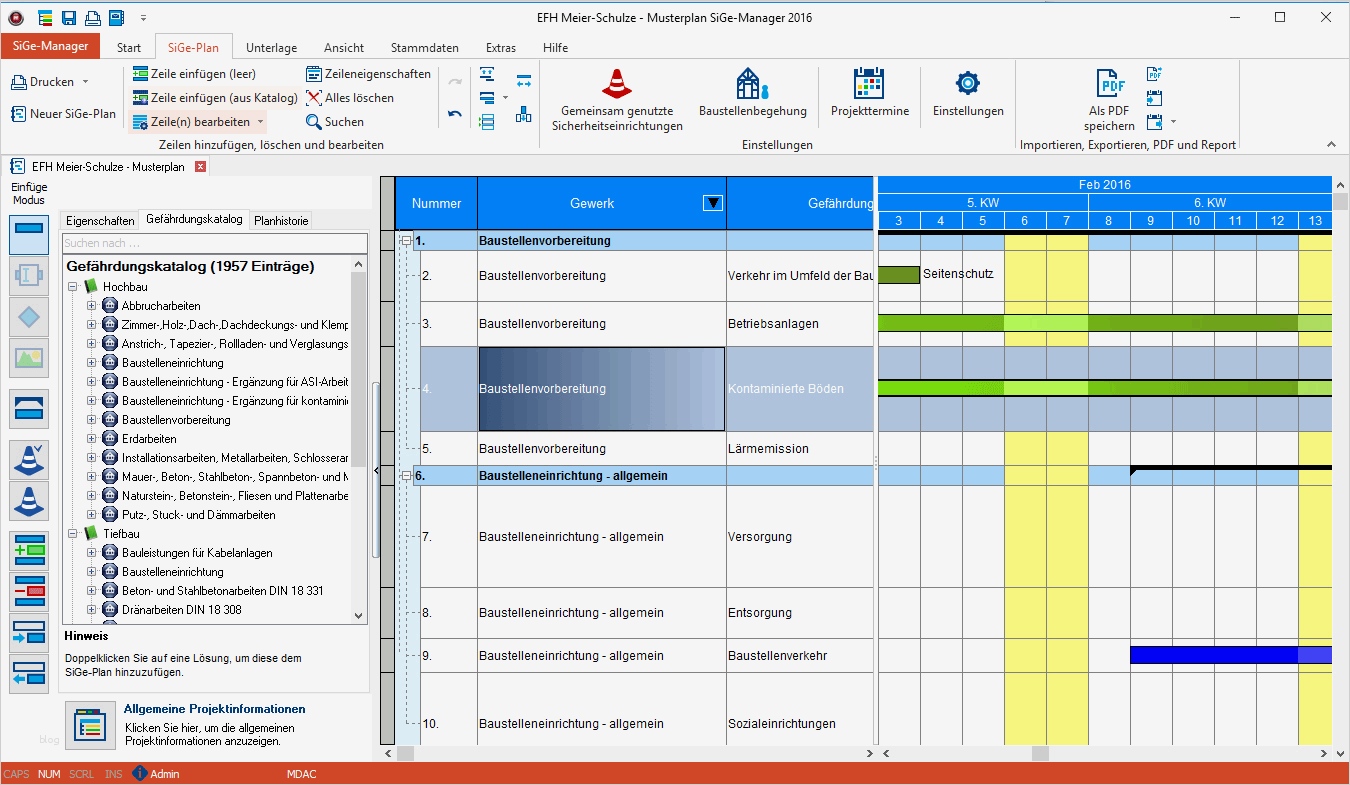Click Zeile einfügen (aus Katalog) button
The image size is (1350, 785).
pos(214,98)
